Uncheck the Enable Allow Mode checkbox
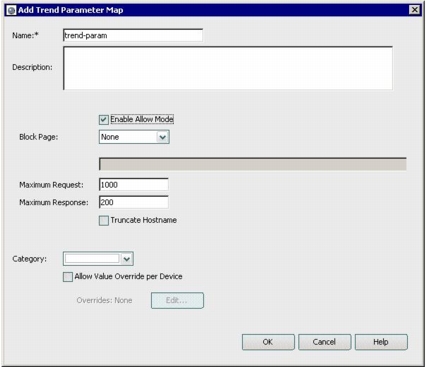This screenshot has width=427, height=369. 104,120
